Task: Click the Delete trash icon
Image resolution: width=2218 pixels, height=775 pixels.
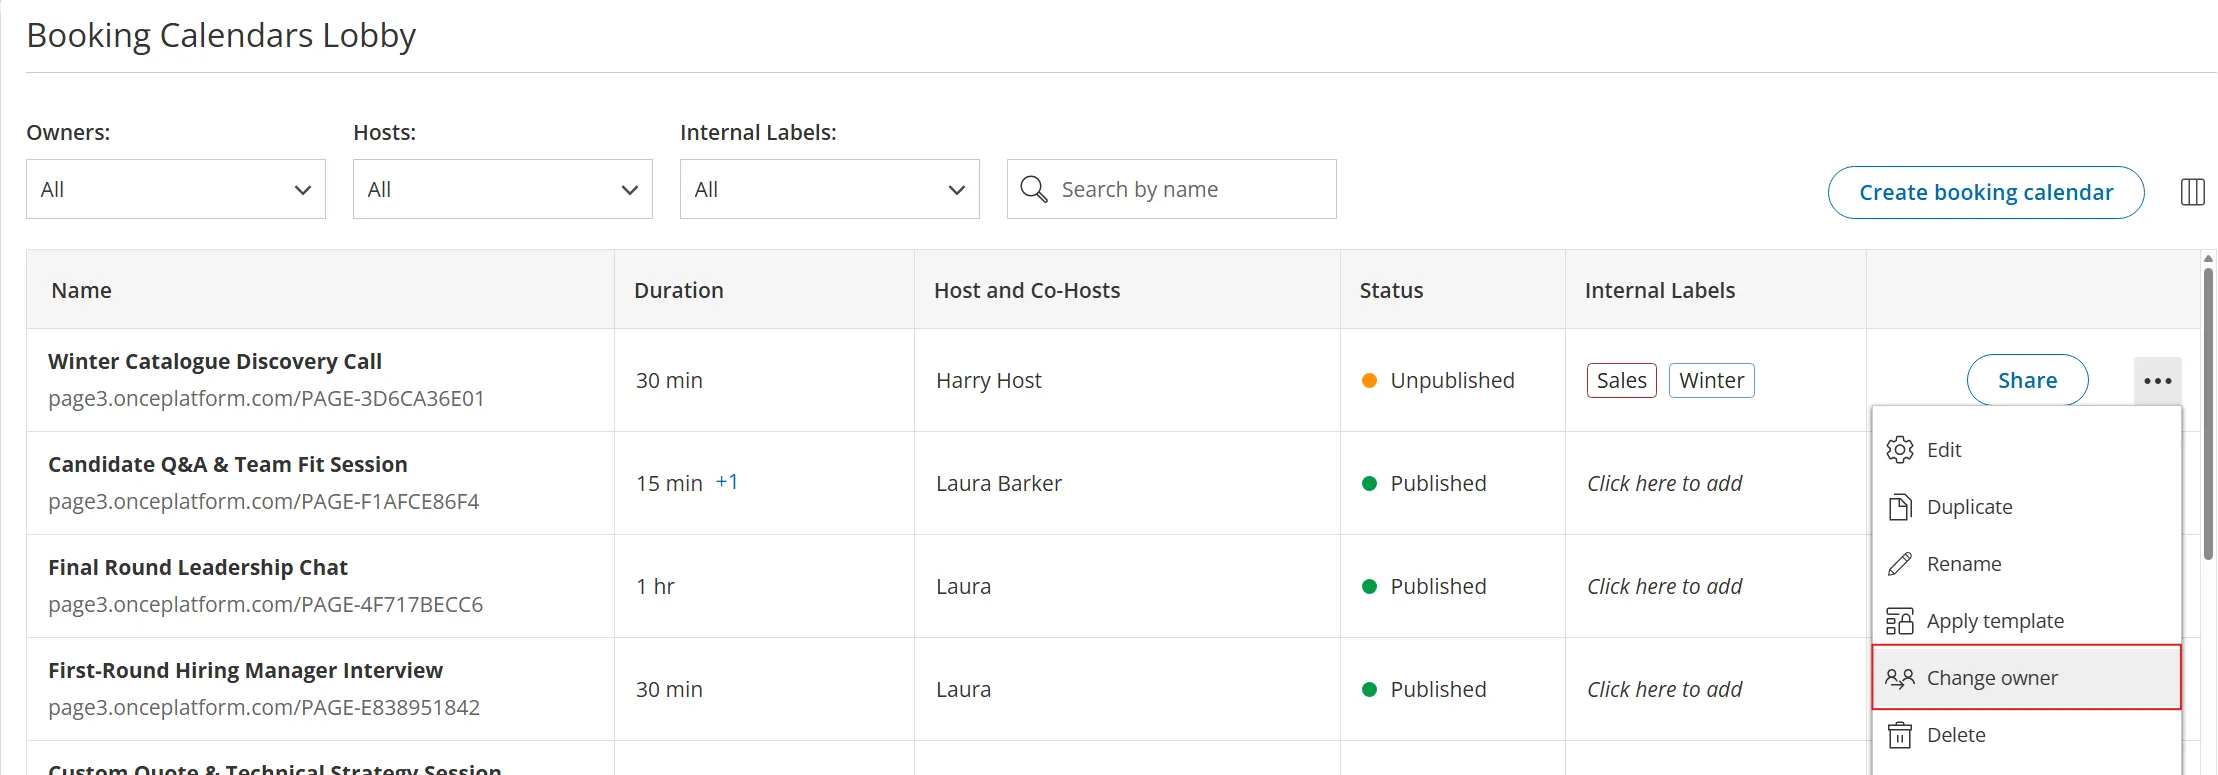Action: 1899,735
